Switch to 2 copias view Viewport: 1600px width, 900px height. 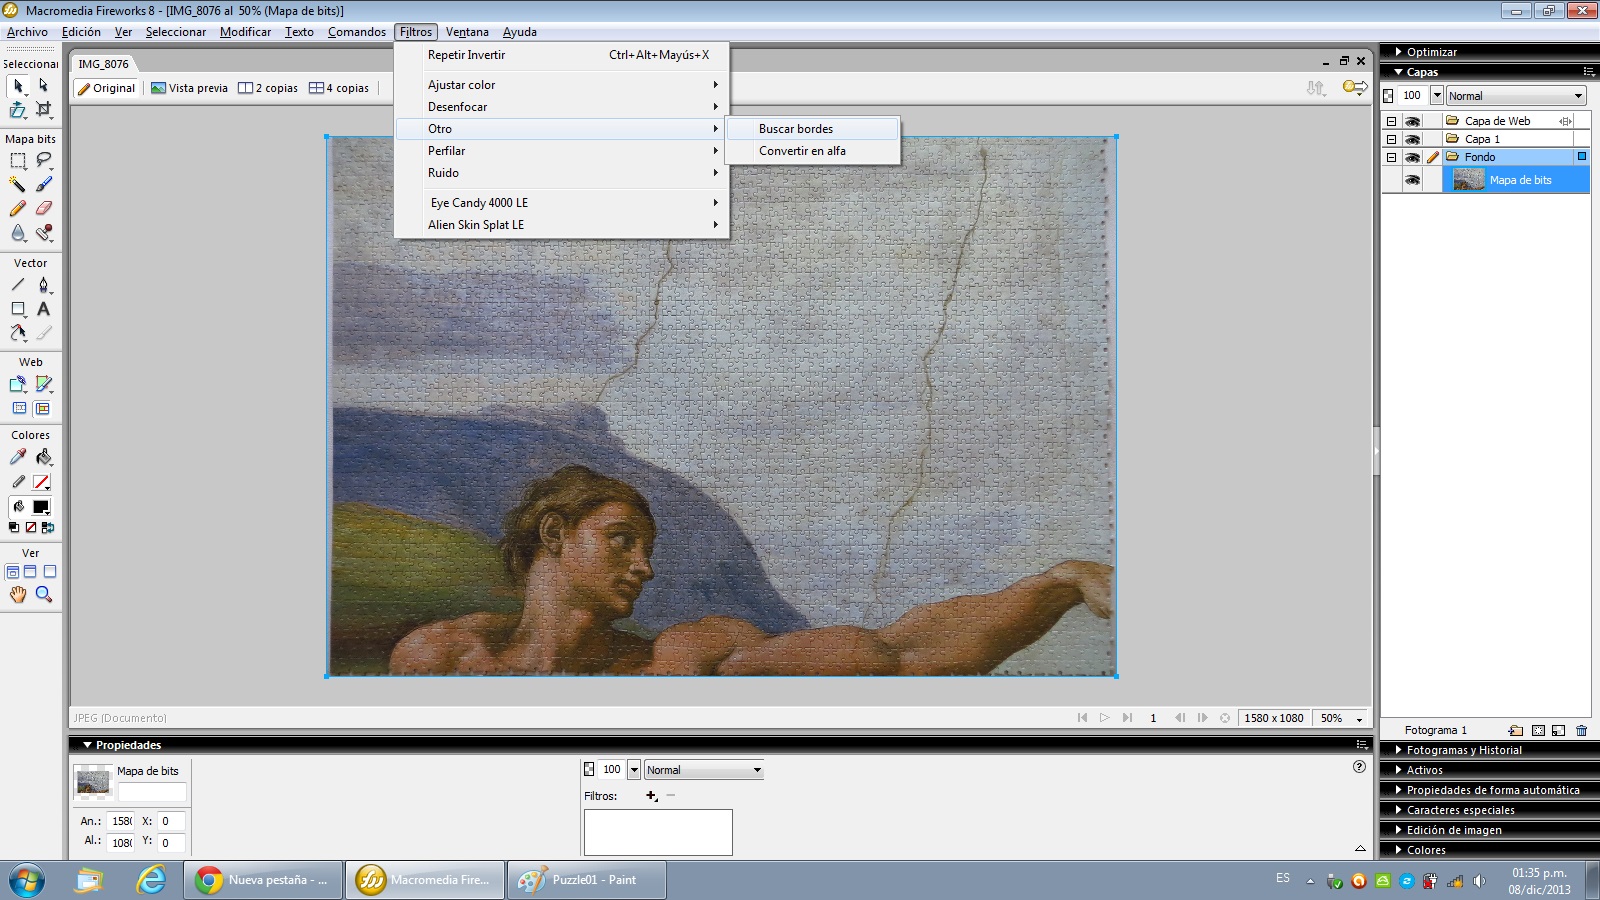coord(268,88)
